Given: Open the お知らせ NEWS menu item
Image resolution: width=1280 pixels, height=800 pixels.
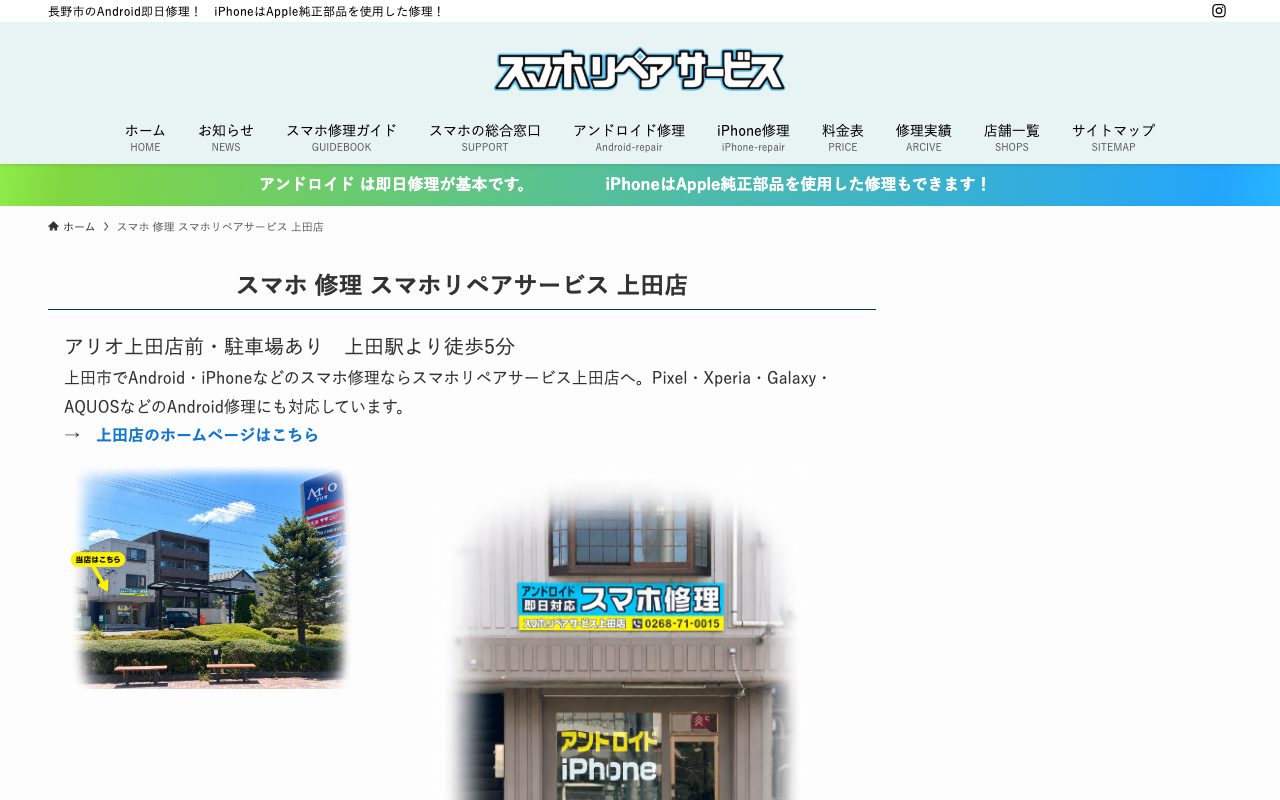Looking at the screenshot, I should 226,137.
